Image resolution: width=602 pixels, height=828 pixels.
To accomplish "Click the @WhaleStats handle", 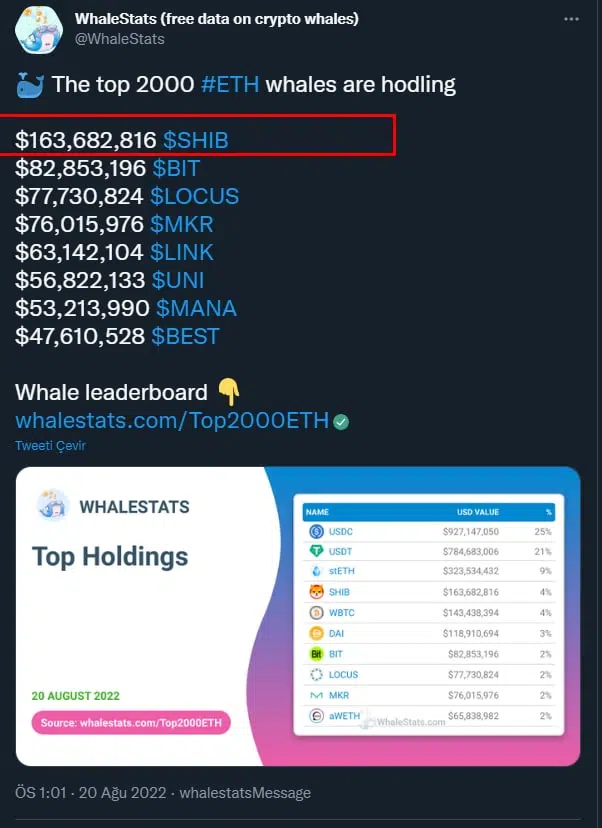I will click(x=119, y=39).
